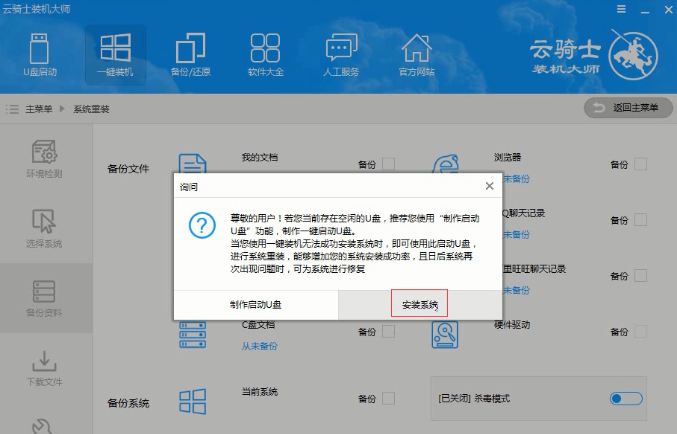This screenshot has height=434, width=677.
Task: Check 备份 for 当前系统
Action: pyautogui.click(x=388, y=399)
